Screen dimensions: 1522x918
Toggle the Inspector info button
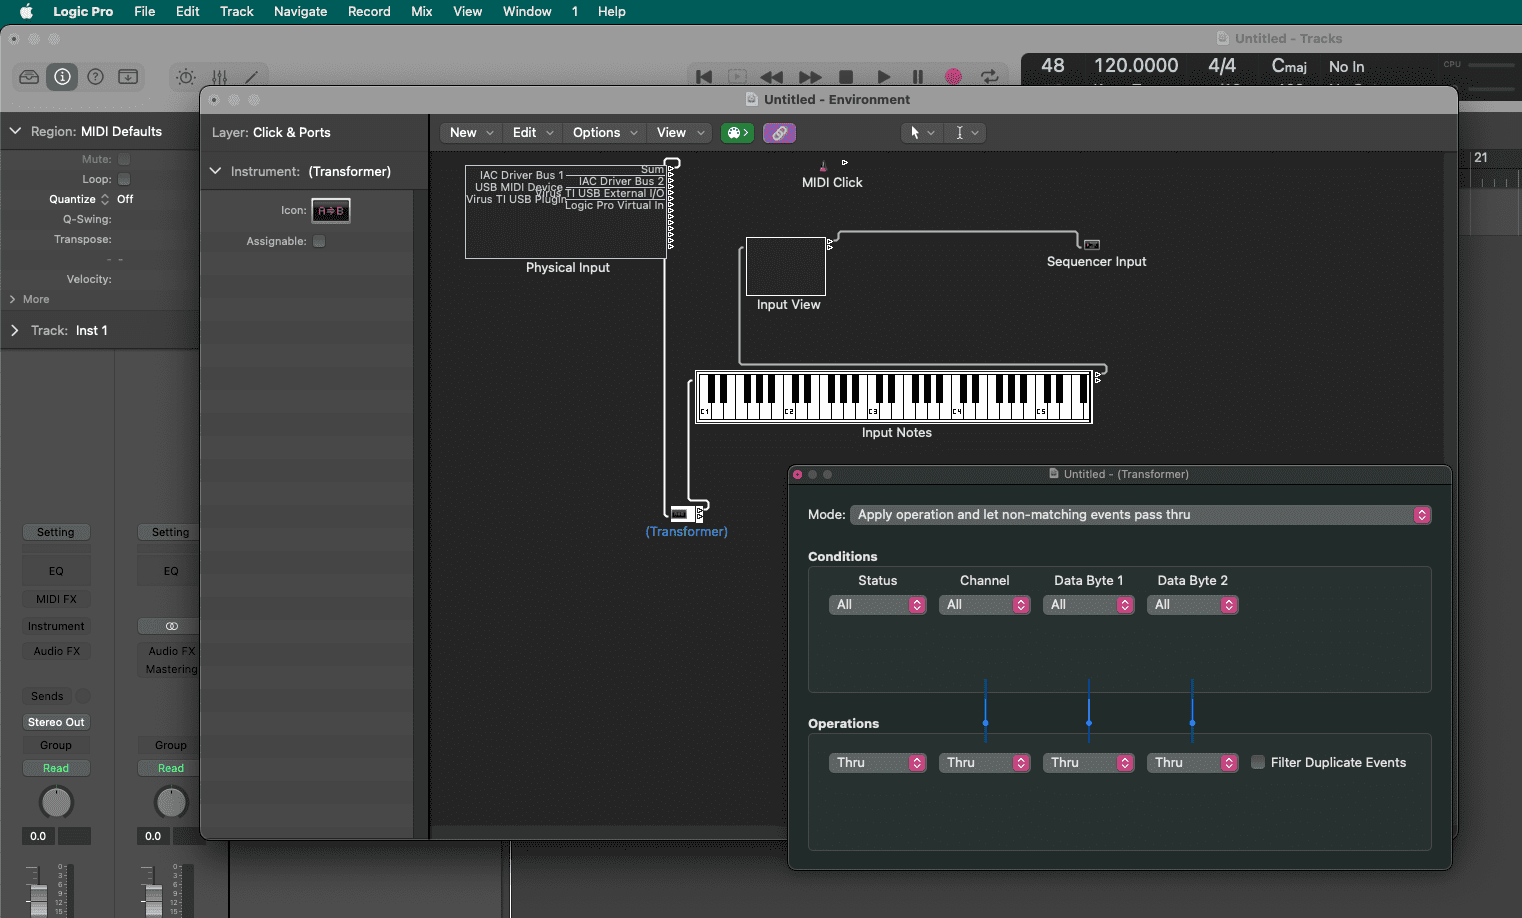[x=62, y=77]
